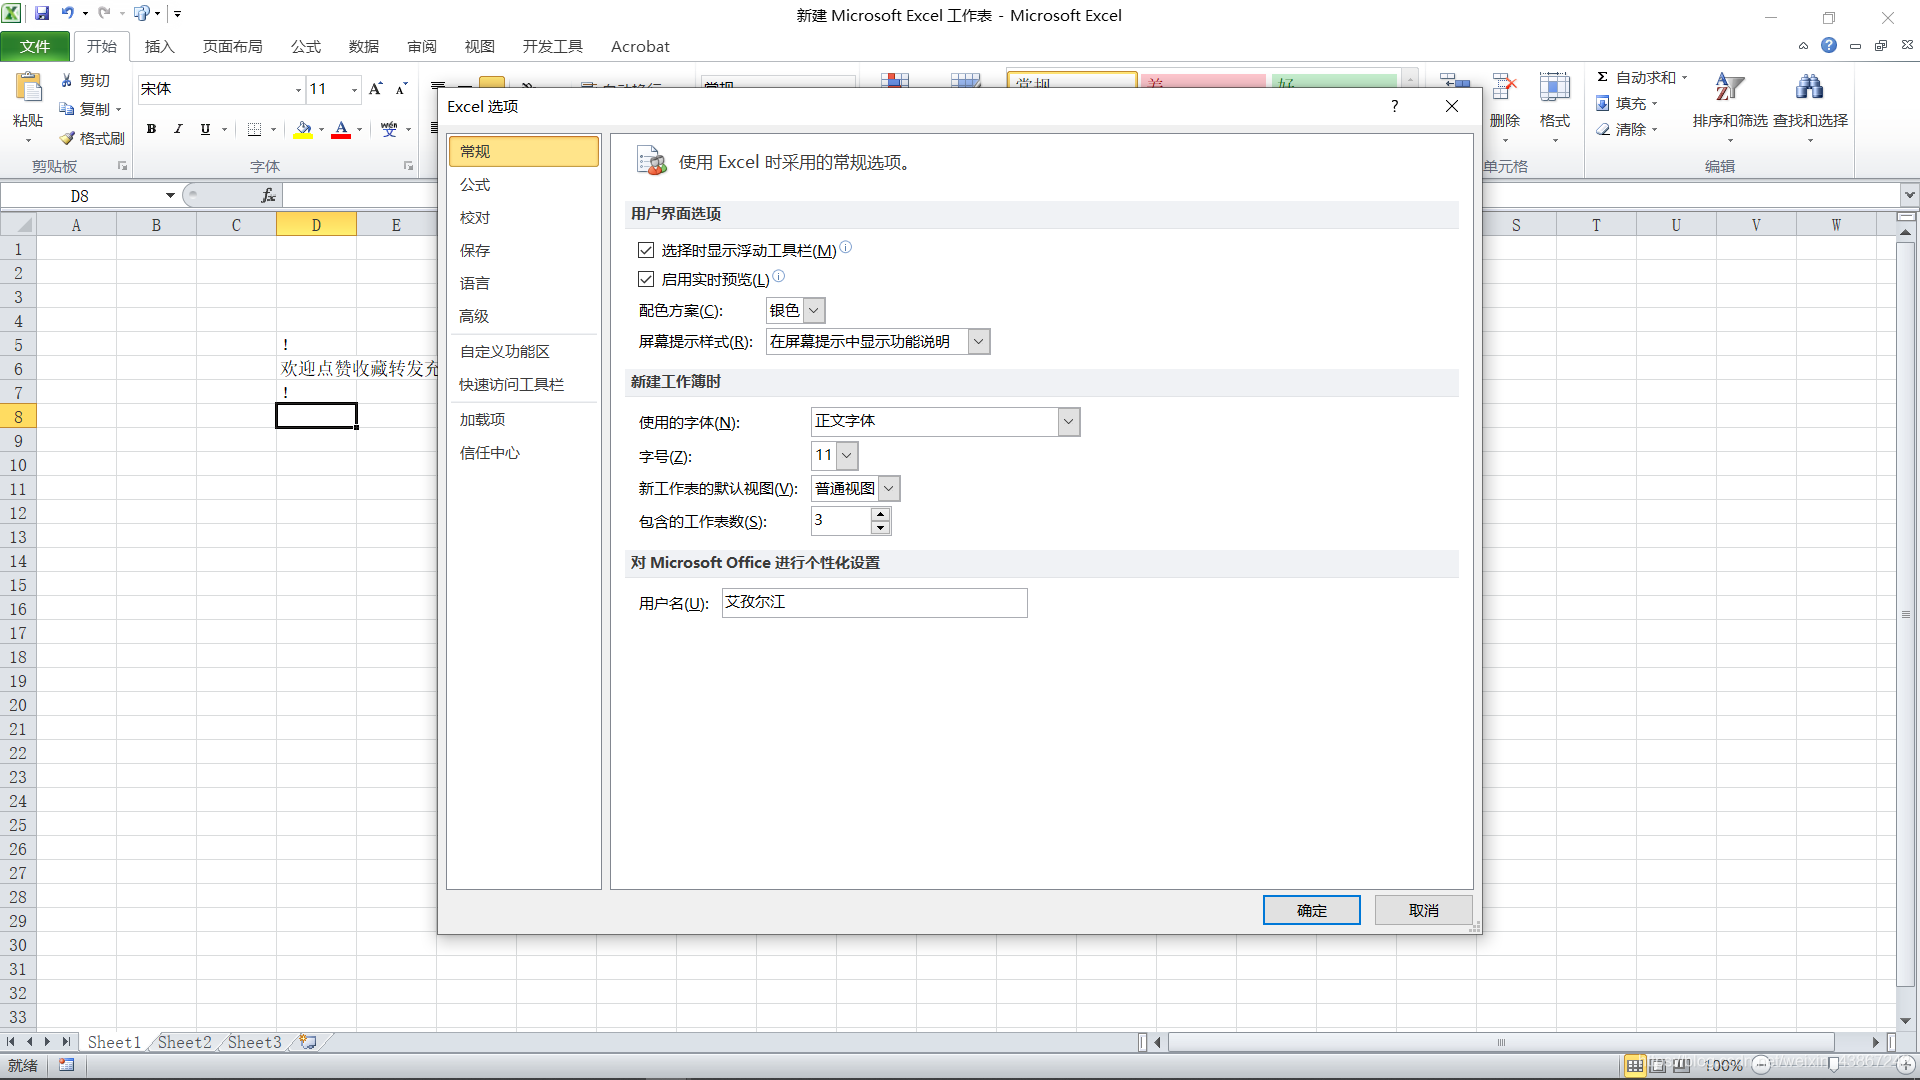Screen dimensions: 1920x1080
Task: Click the dialog help question mark
Action: (1394, 106)
